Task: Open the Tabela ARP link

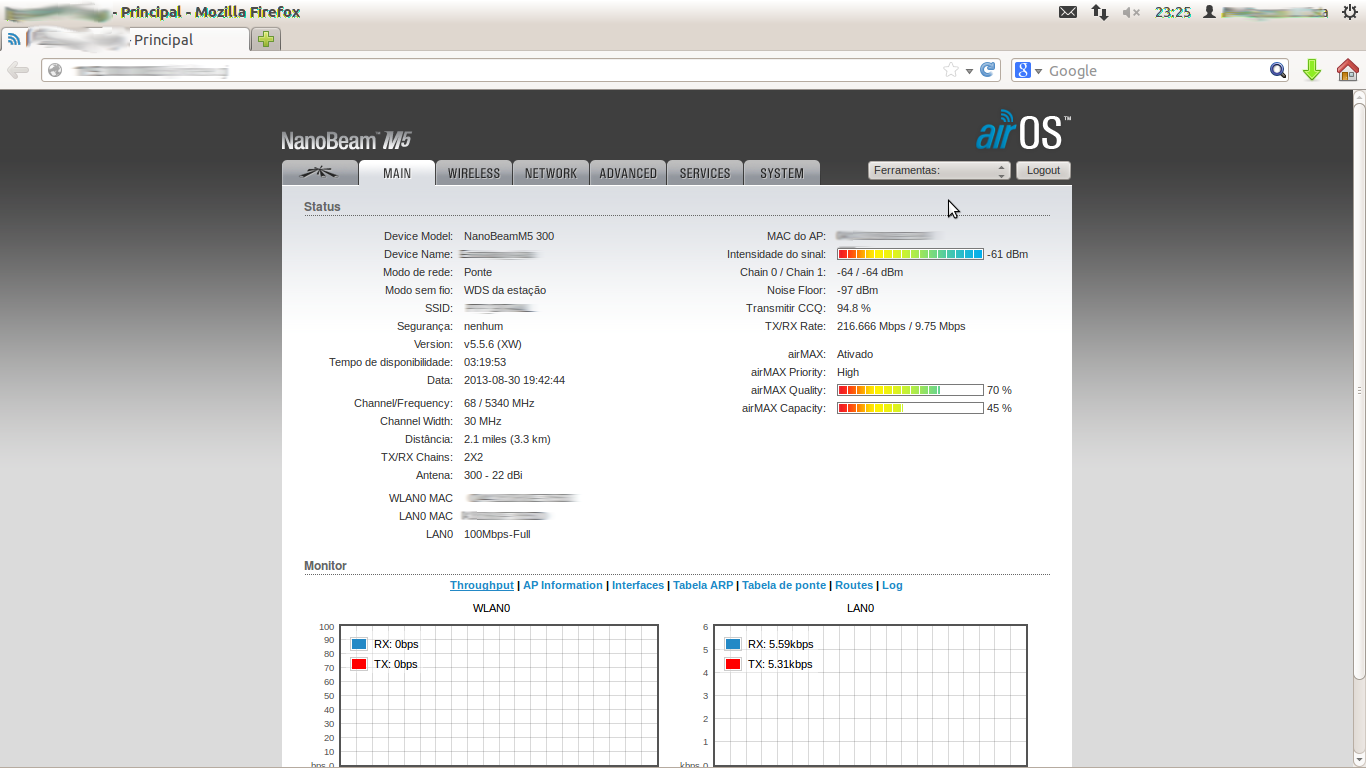Action: point(703,585)
